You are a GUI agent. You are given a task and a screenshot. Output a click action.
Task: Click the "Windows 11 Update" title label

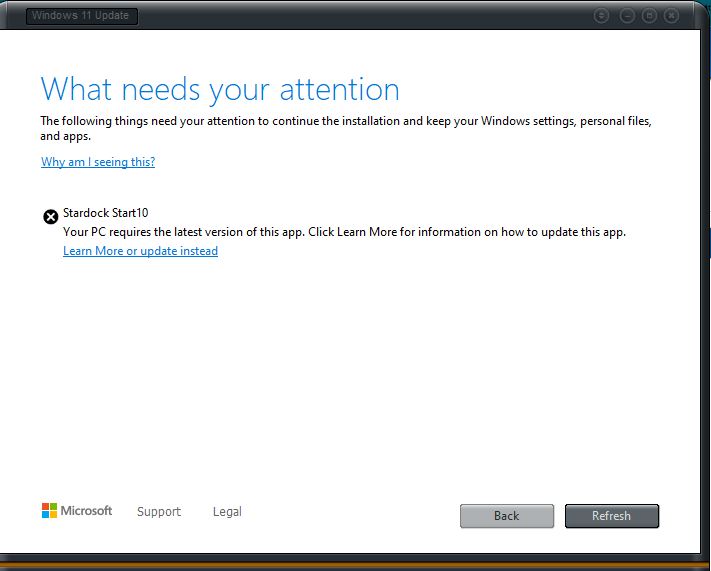point(81,16)
